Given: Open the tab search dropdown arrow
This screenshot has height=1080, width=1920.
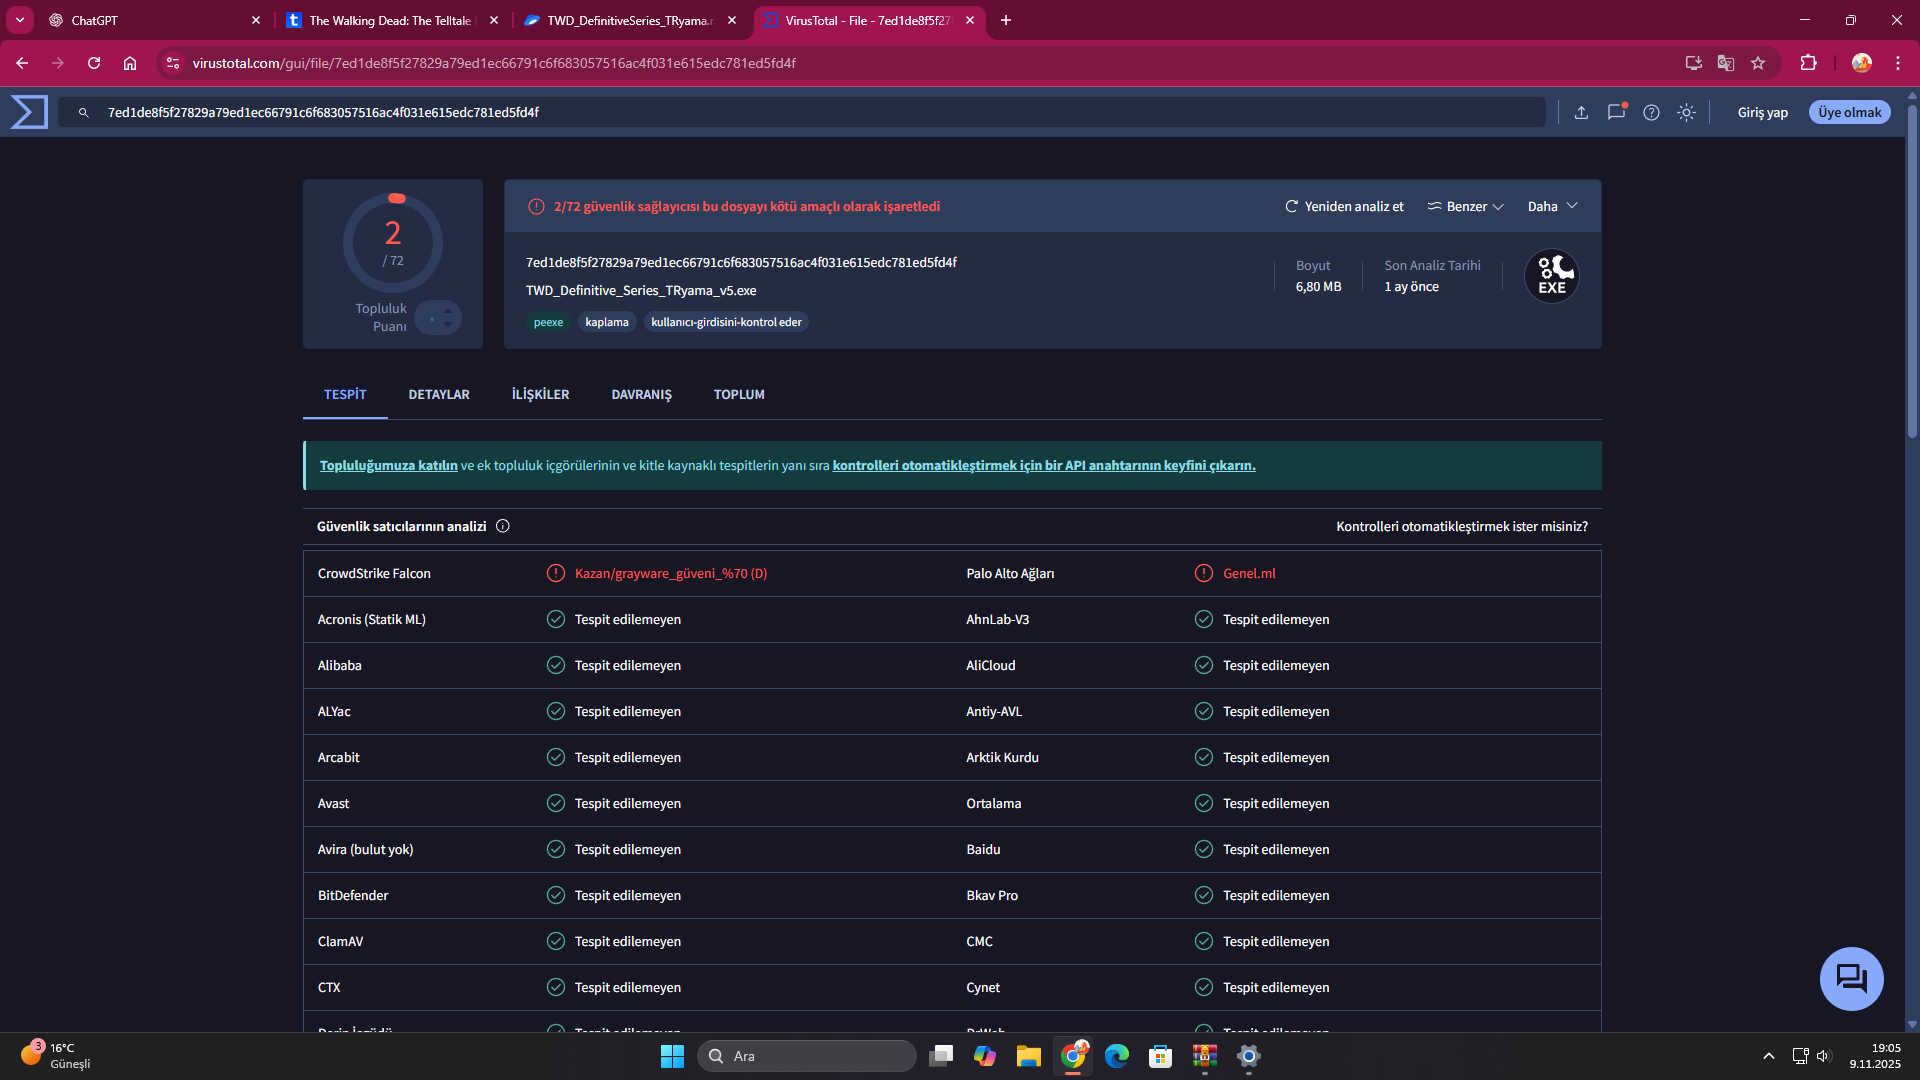Looking at the screenshot, I should point(20,20).
